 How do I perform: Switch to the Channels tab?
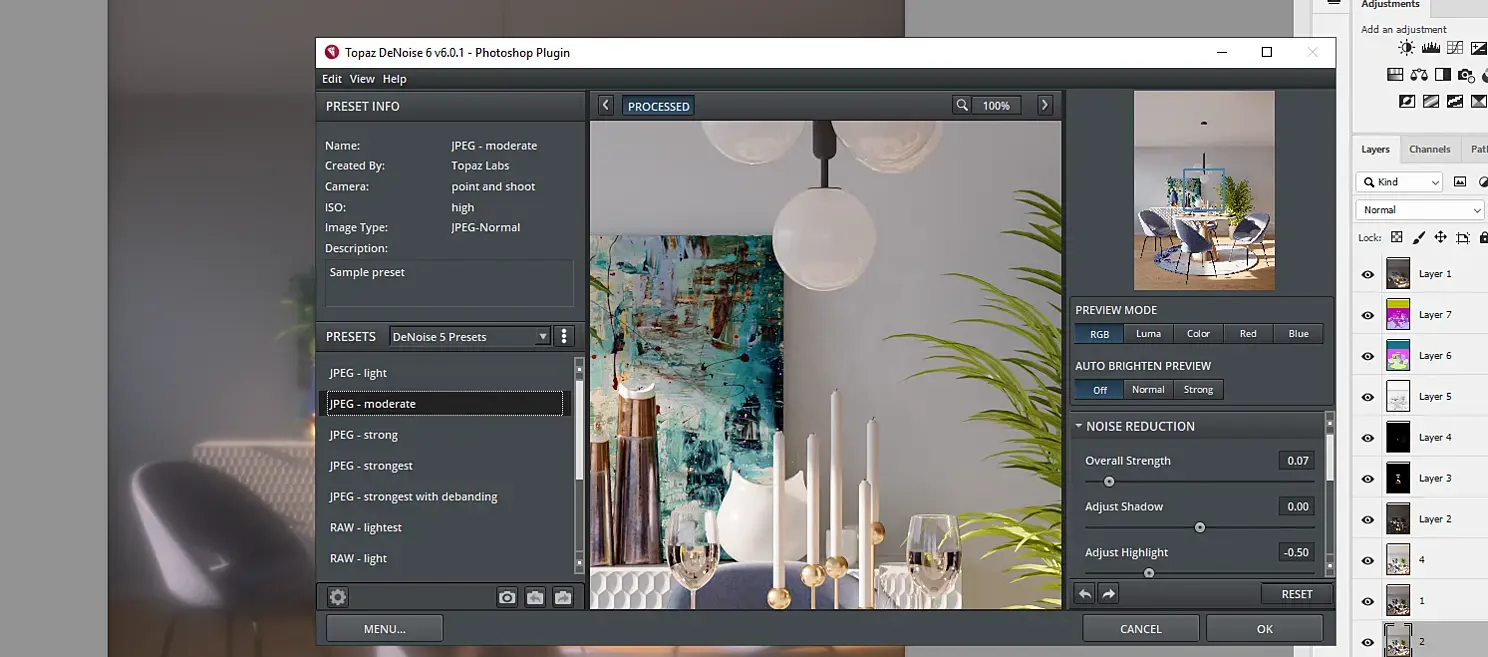coord(1429,149)
